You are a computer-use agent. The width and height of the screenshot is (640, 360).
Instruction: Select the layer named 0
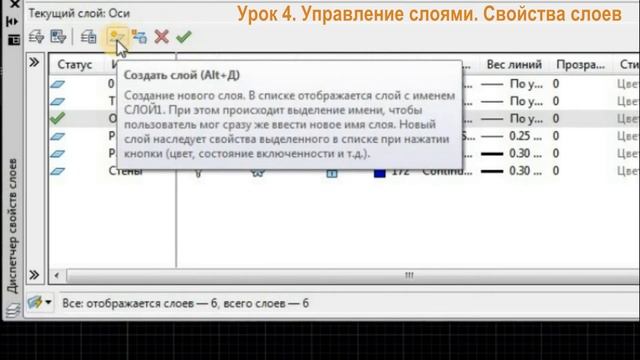click(111, 84)
